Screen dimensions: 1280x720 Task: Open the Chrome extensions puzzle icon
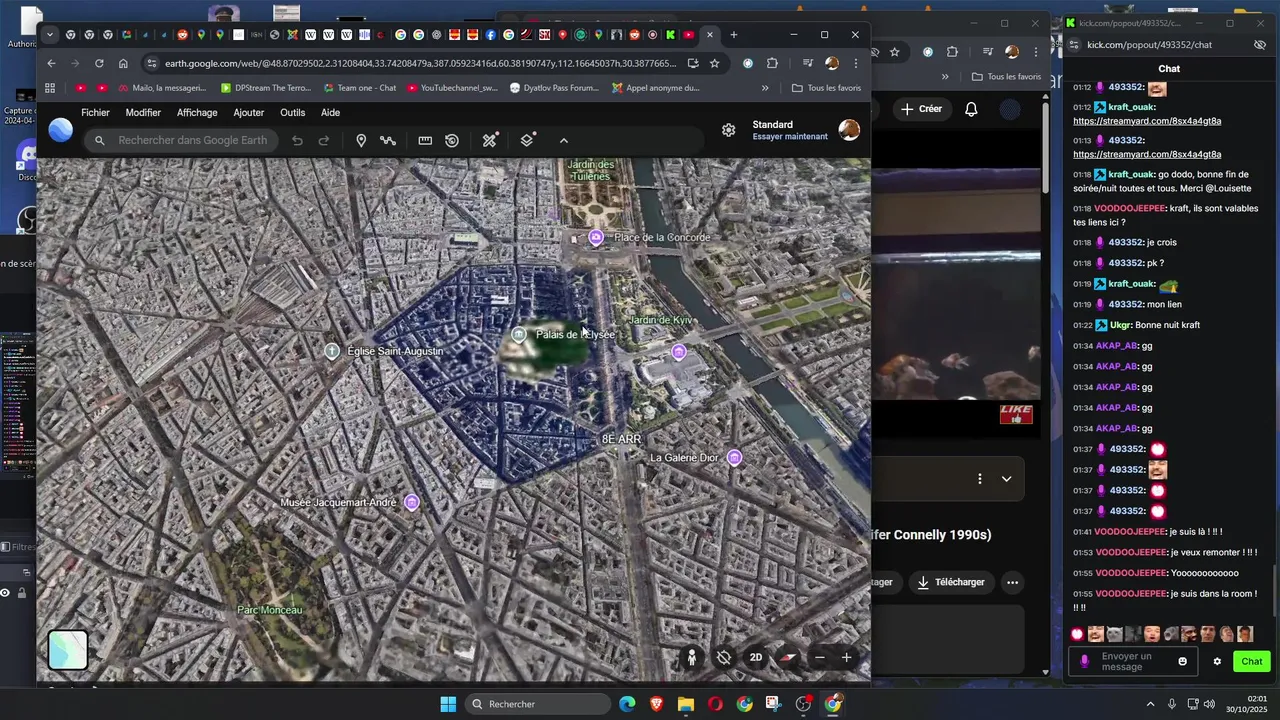pos(772,63)
